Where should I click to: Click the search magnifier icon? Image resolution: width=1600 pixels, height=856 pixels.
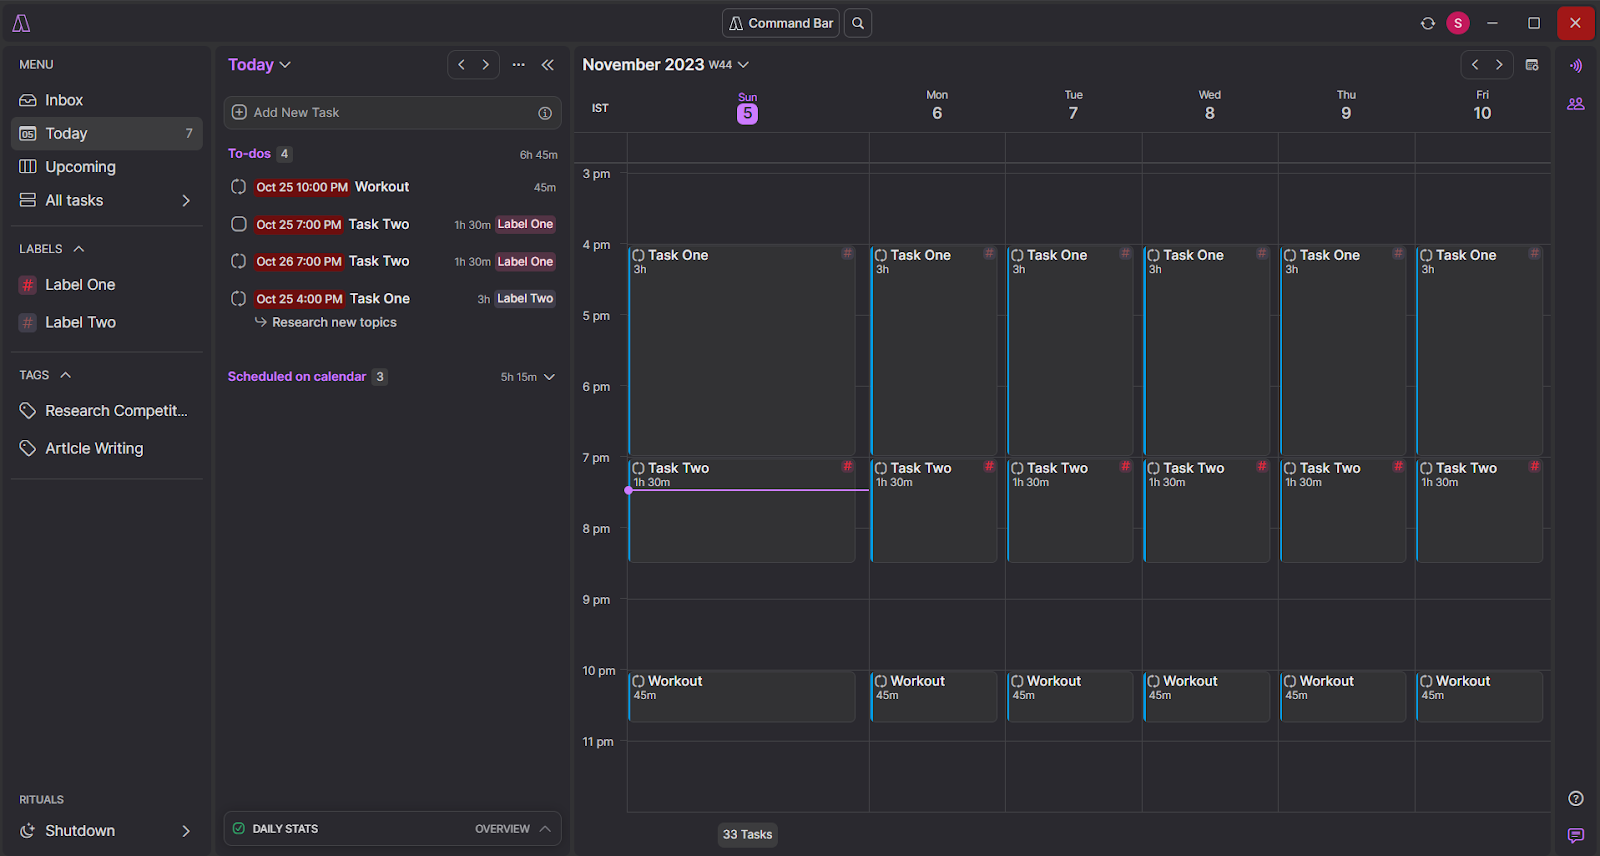(x=858, y=23)
